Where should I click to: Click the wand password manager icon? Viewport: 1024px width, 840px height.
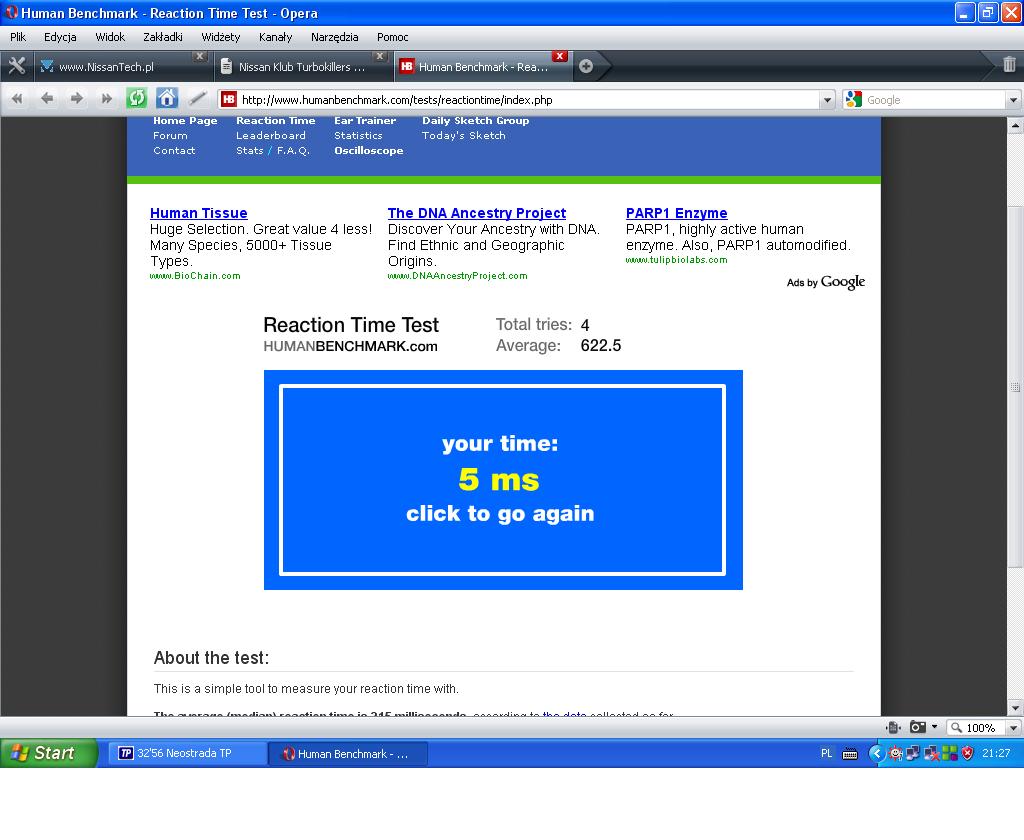(x=198, y=98)
